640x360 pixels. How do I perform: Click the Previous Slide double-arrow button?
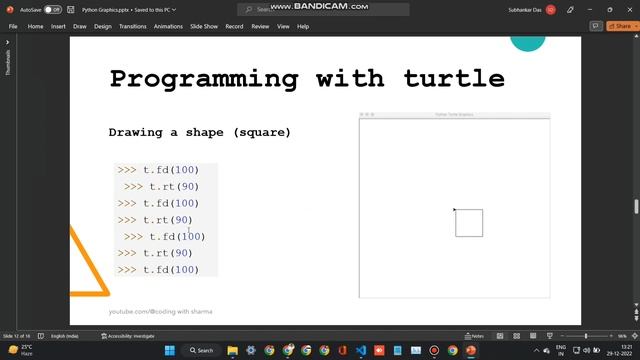[636, 312]
